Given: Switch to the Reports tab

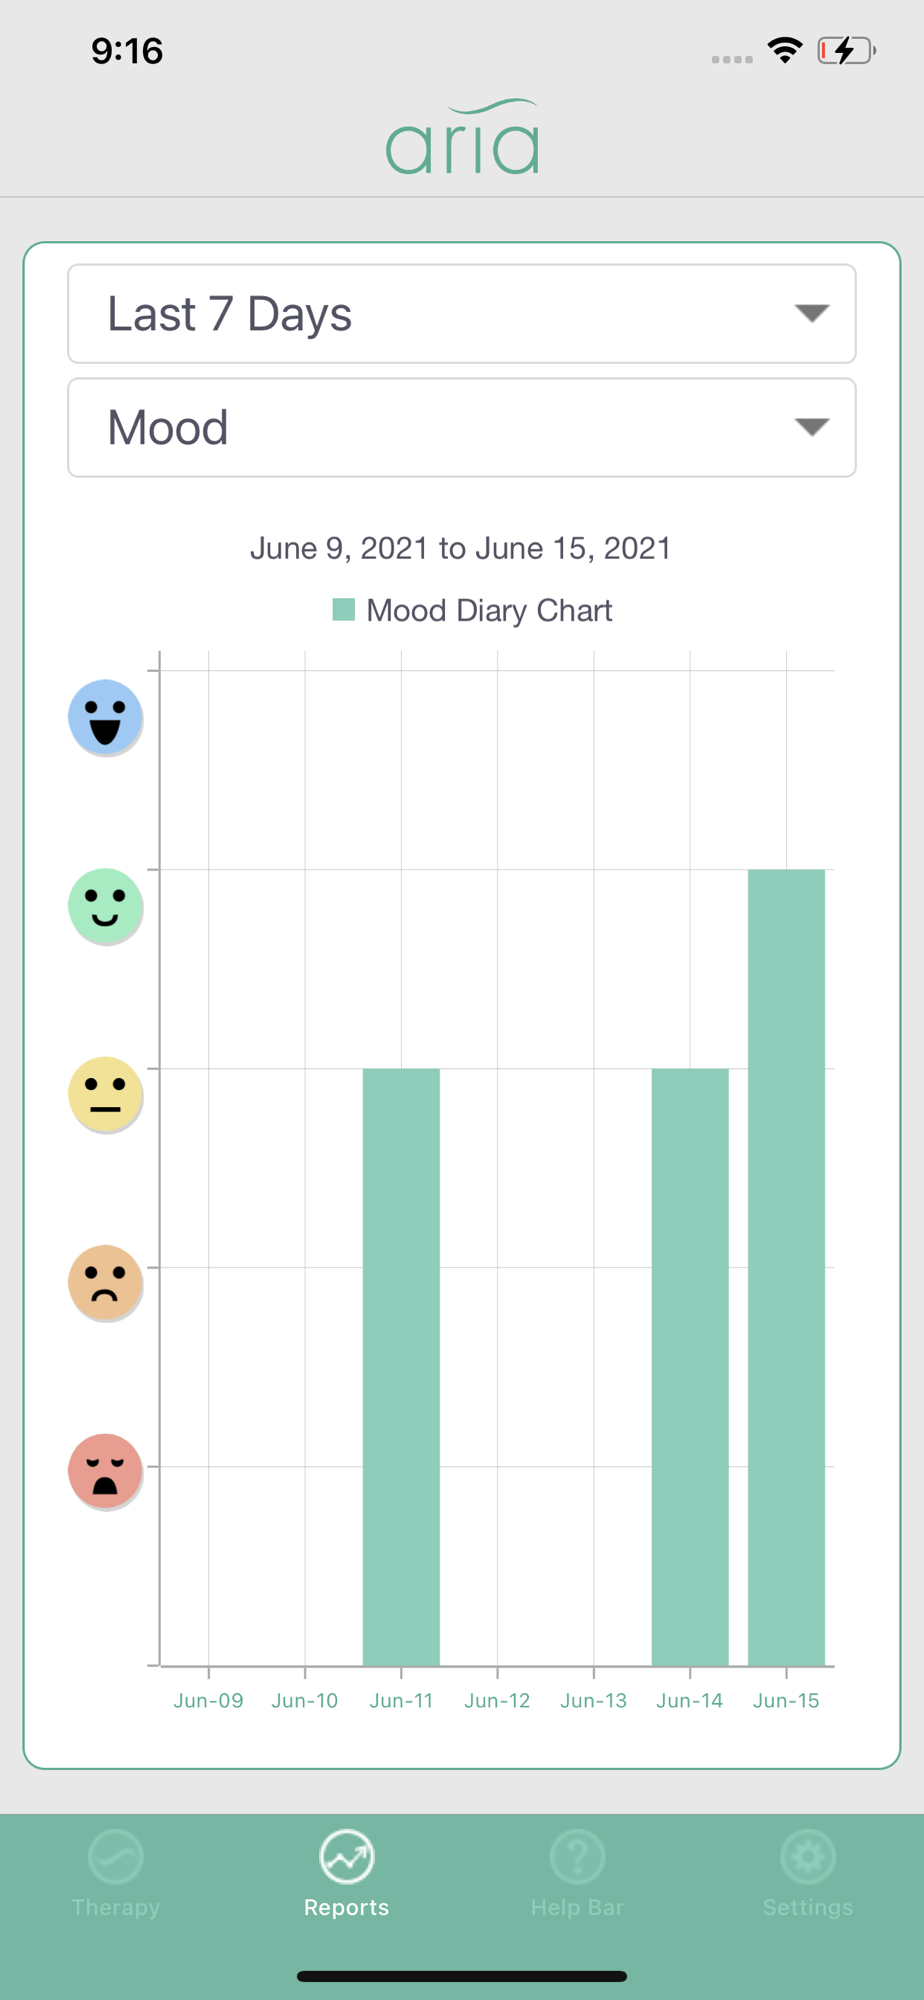Looking at the screenshot, I should click(x=347, y=1870).
